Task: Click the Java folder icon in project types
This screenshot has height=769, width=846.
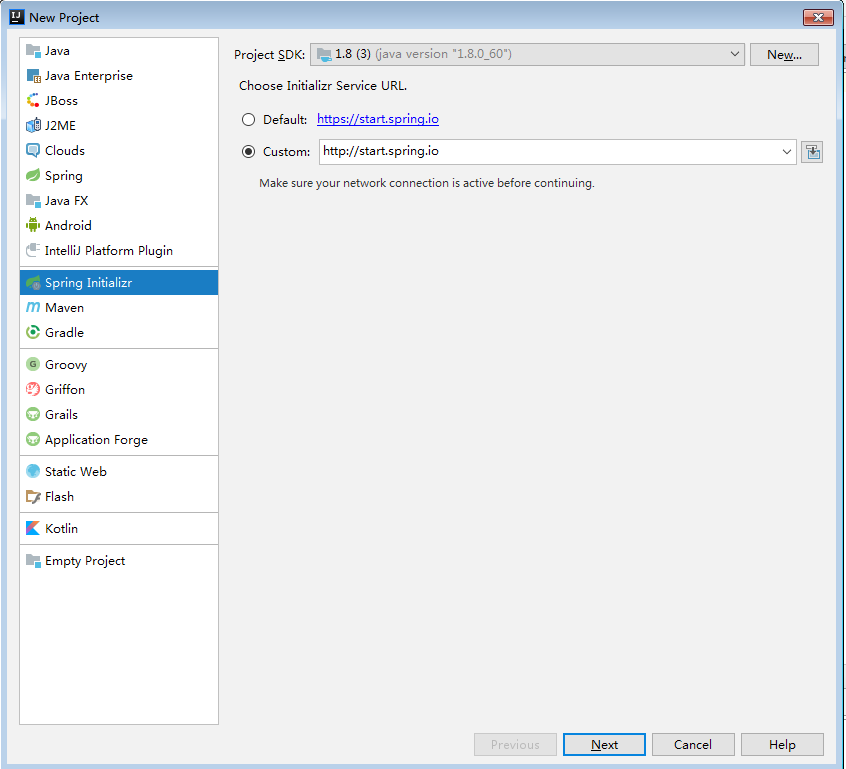Action: click(x=33, y=51)
